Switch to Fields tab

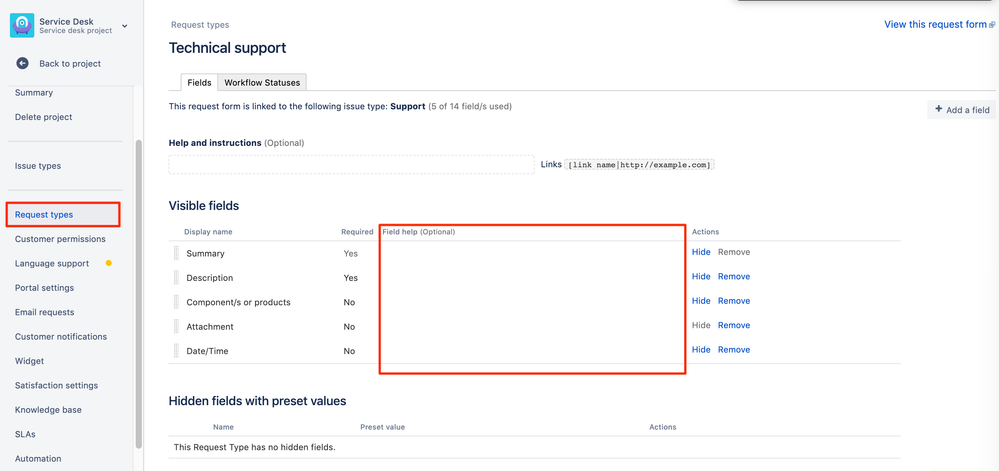click(x=199, y=83)
